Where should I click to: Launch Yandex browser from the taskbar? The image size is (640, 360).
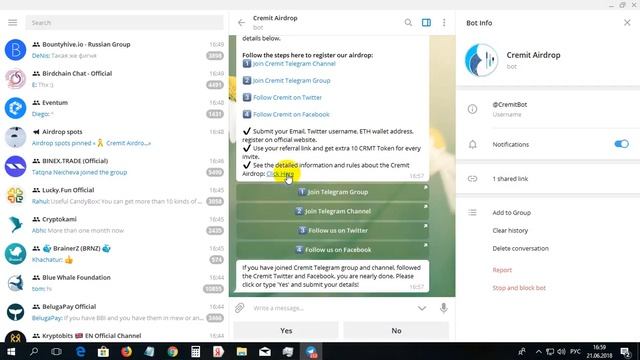point(218,352)
